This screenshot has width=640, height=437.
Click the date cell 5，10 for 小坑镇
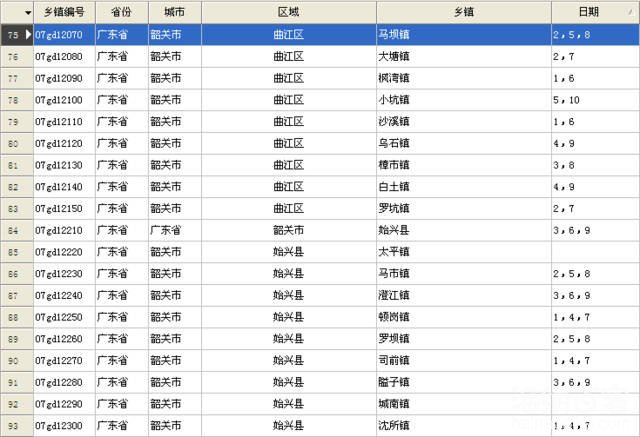[x=596, y=100]
